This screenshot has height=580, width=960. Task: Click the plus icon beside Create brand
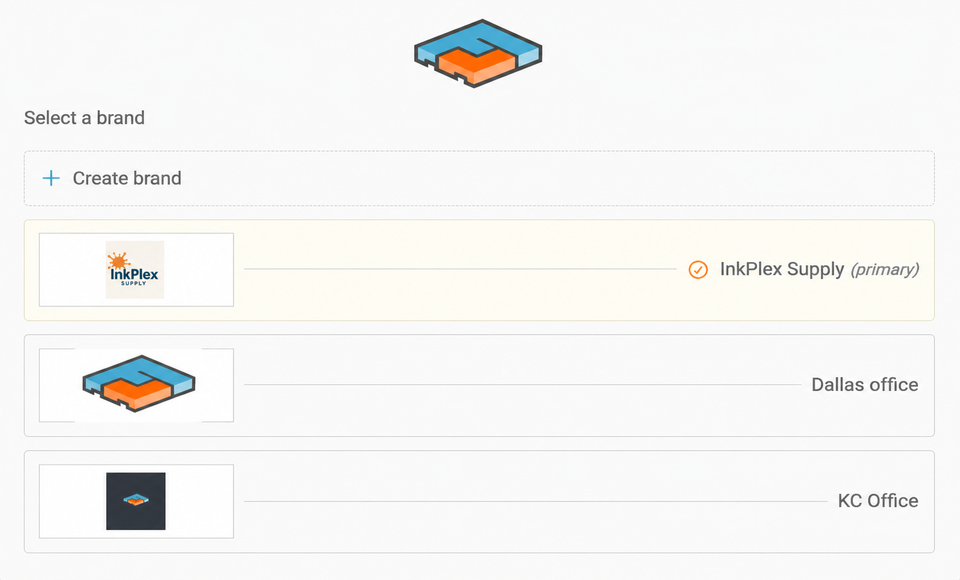[x=51, y=178]
